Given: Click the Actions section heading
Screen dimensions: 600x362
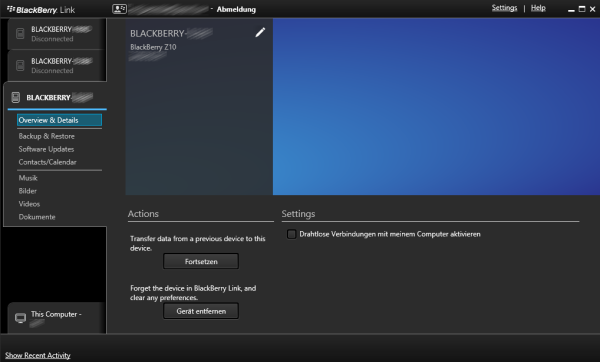Looking at the screenshot, I should click(143, 214).
